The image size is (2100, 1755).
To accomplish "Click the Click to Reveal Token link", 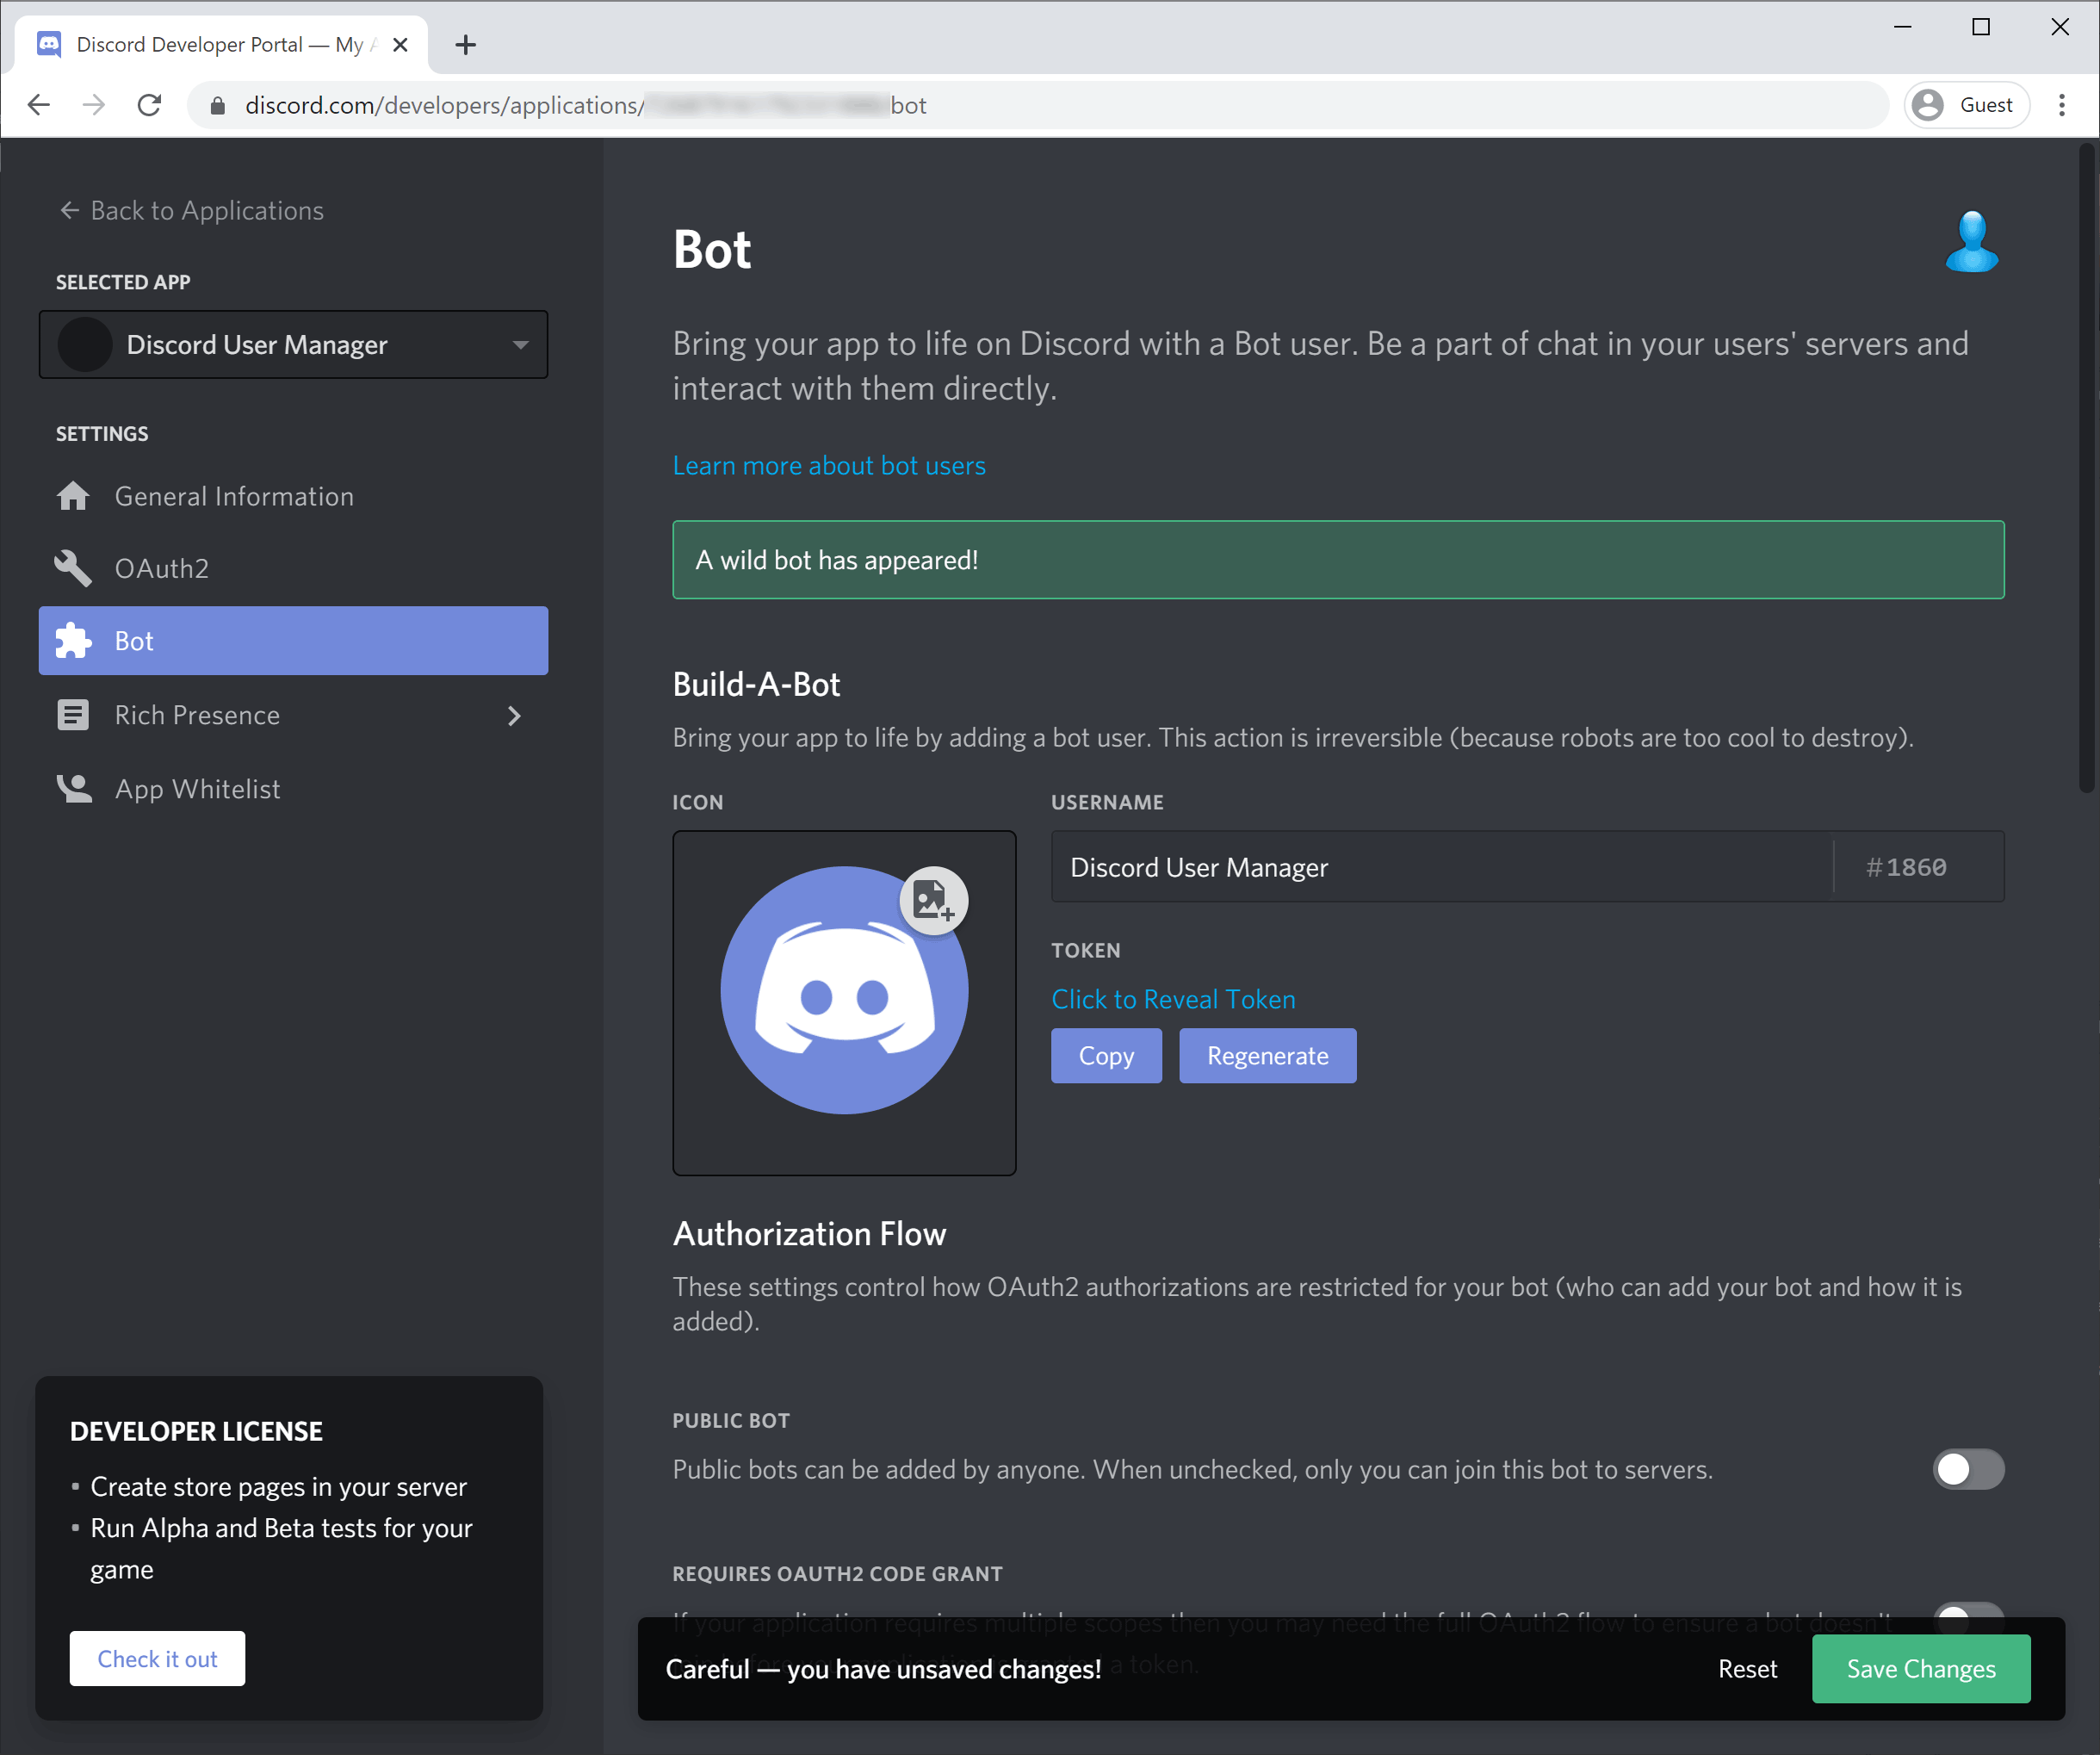I will tap(1173, 999).
